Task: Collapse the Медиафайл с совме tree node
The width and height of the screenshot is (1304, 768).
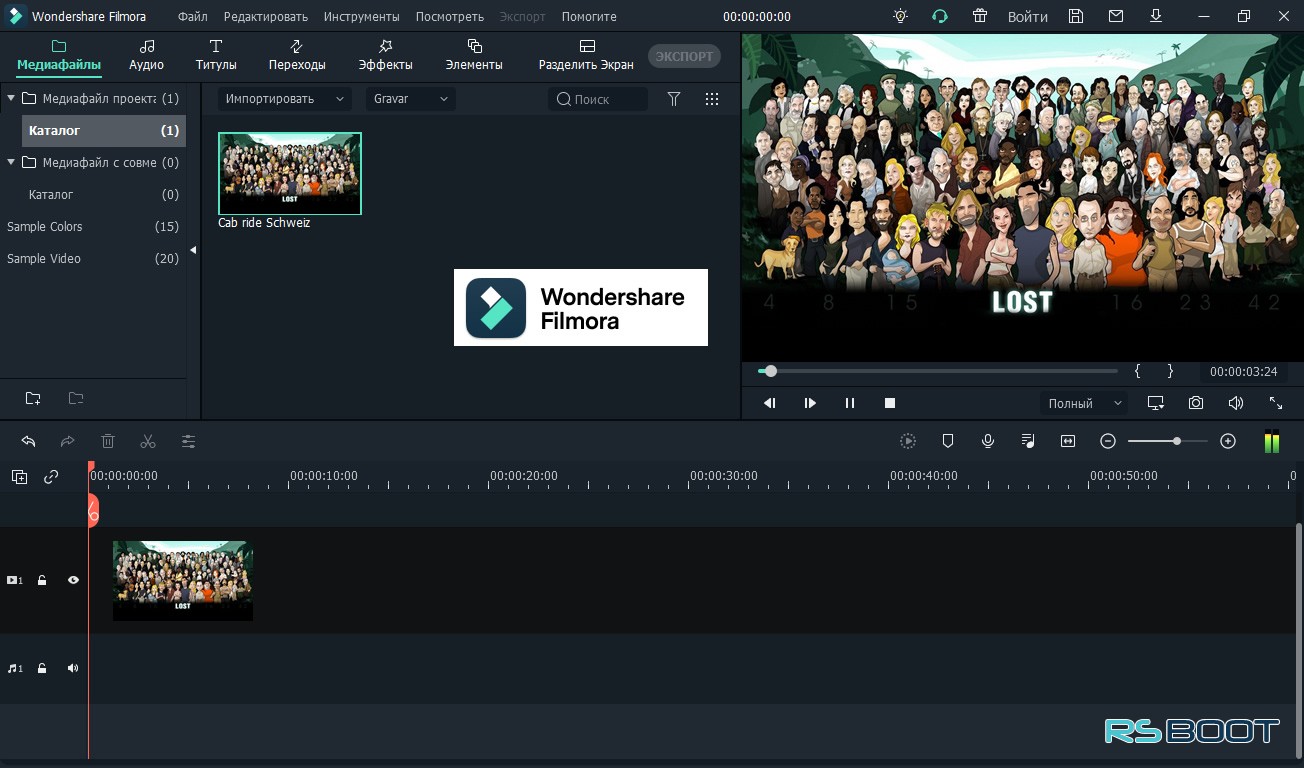Action: click(x=11, y=162)
